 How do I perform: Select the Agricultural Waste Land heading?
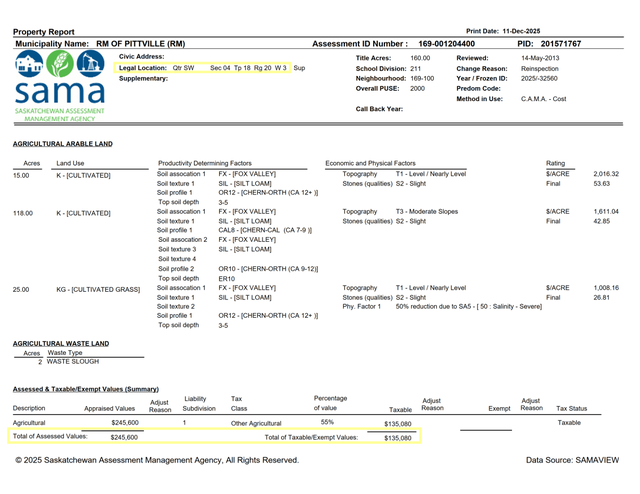point(60,343)
